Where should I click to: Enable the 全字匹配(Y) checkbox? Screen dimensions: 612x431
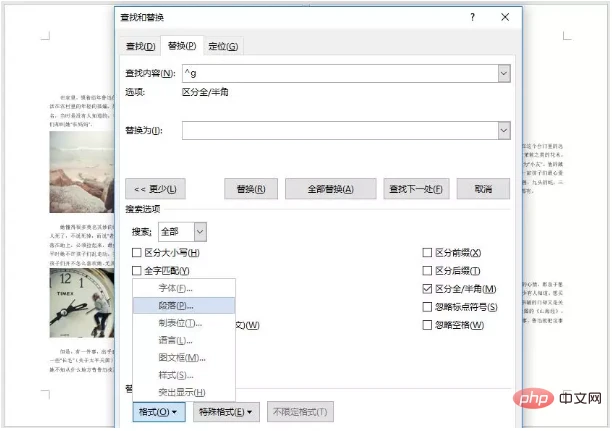click(x=137, y=271)
